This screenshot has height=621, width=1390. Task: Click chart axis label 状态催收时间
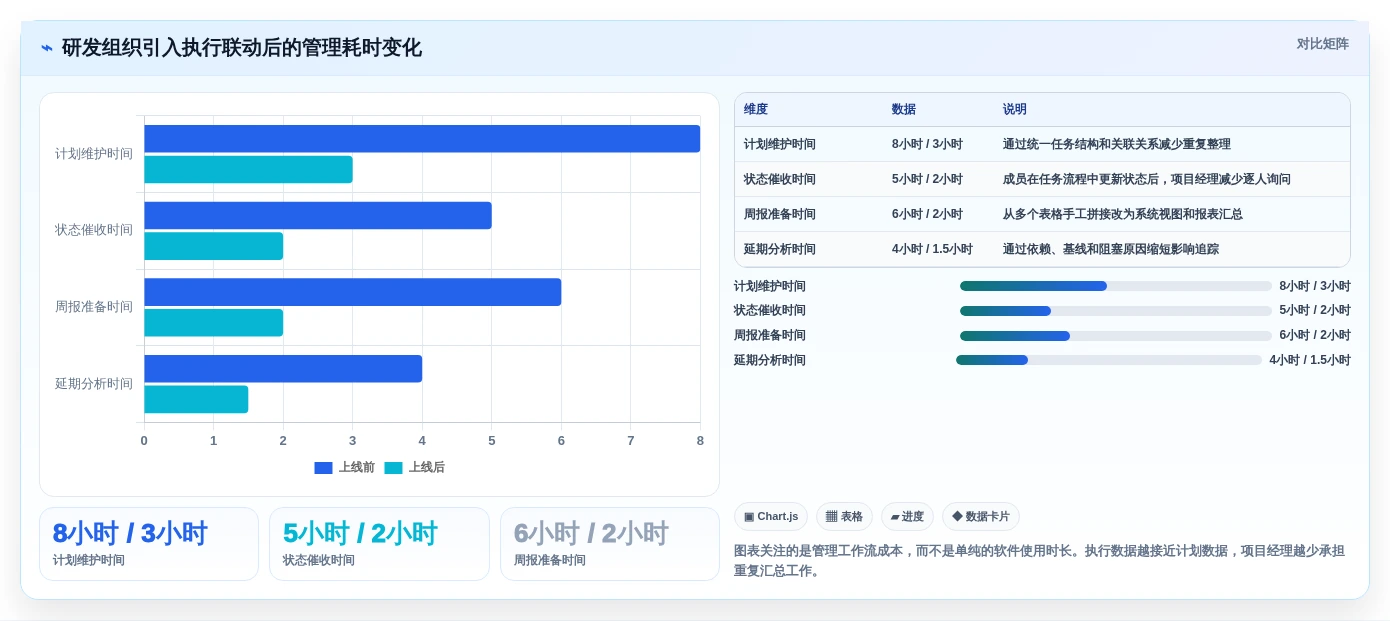pos(94,230)
